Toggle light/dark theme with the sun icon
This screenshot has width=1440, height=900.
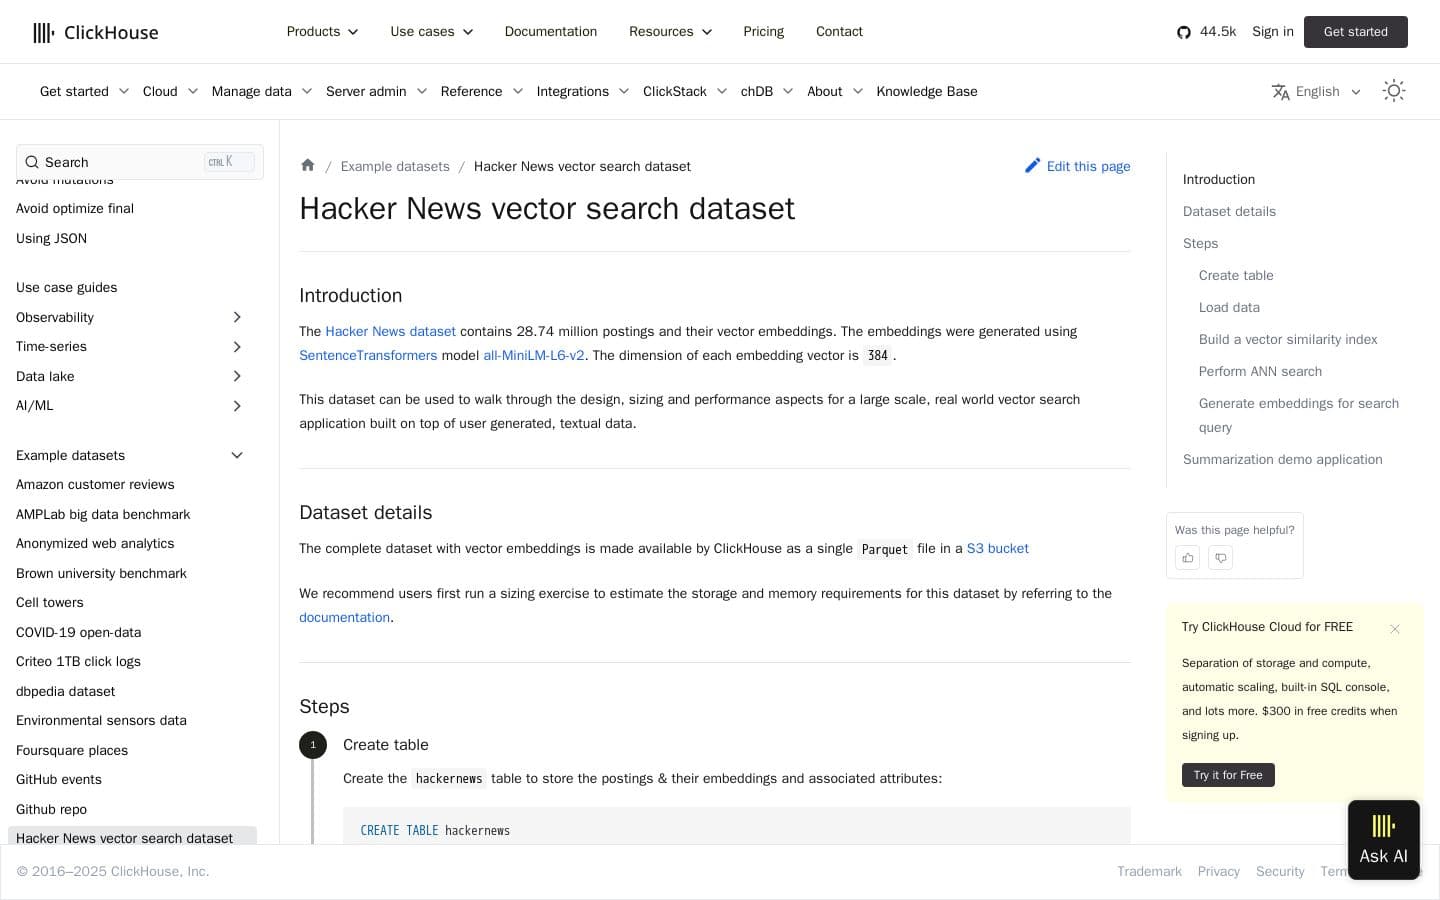1394,90
